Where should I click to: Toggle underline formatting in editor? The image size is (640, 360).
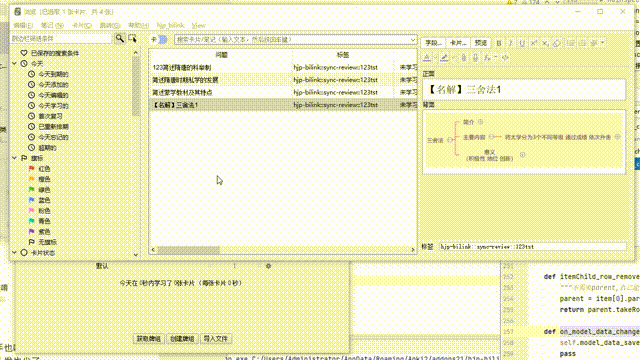click(x=522, y=43)
